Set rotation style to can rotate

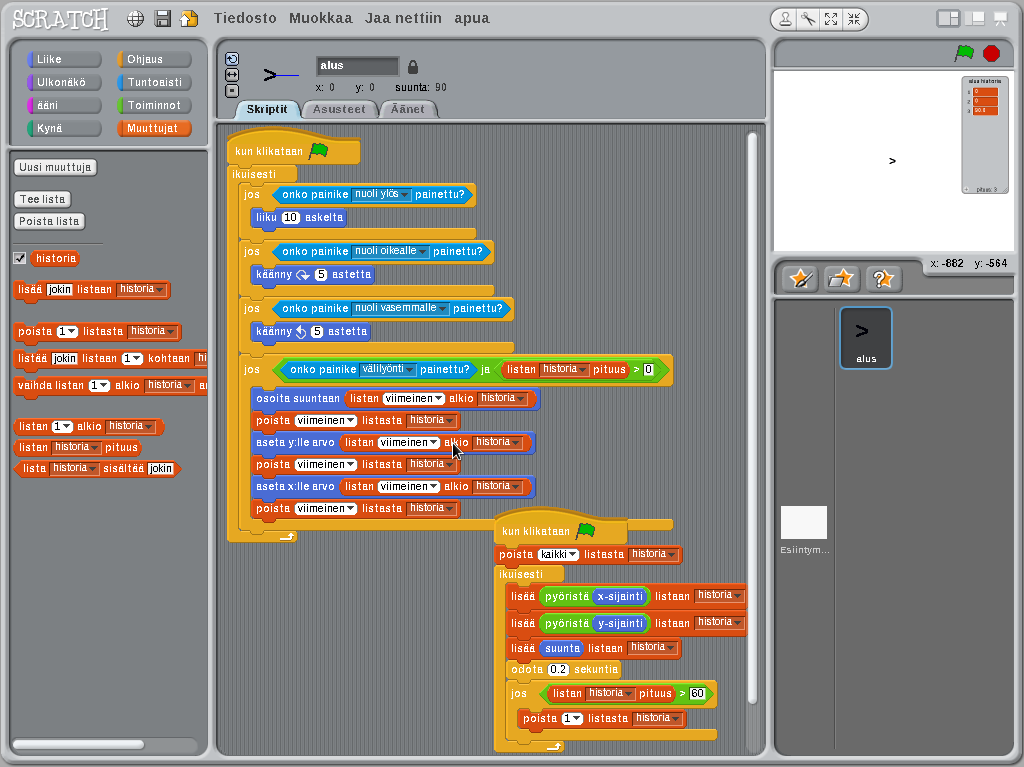[x=232, y=59]
